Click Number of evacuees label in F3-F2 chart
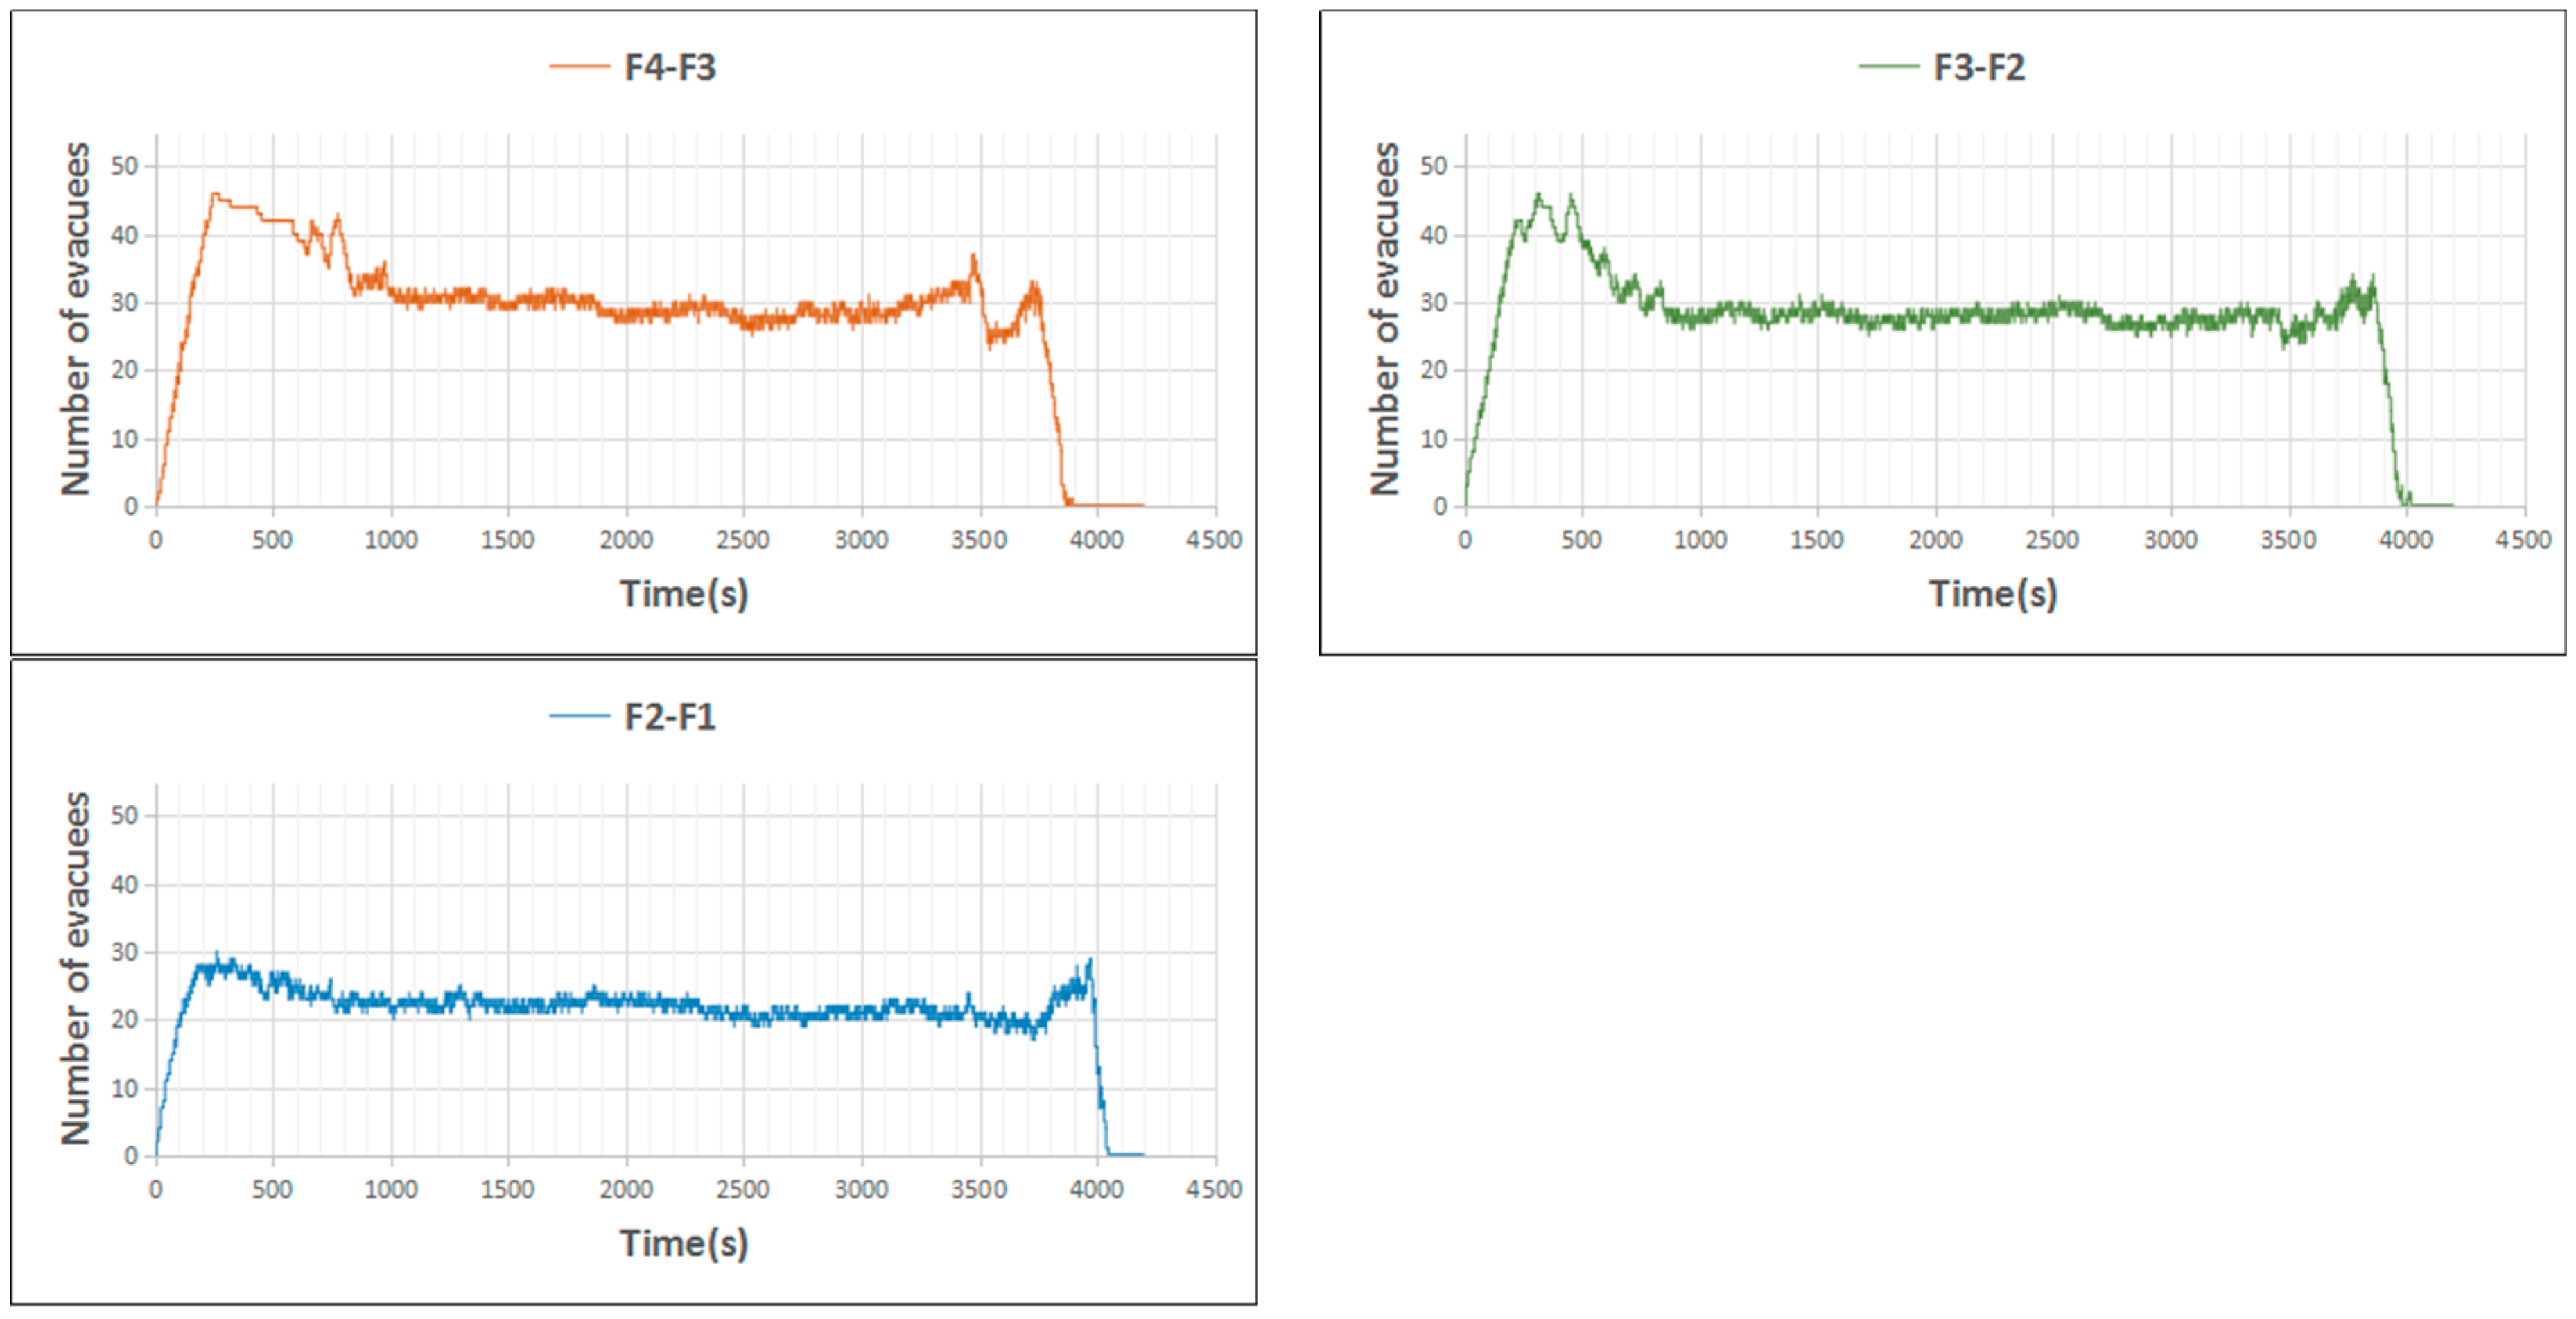Image resolution: width=2576 pixels, height=1319 pixels. (1384, 319)
